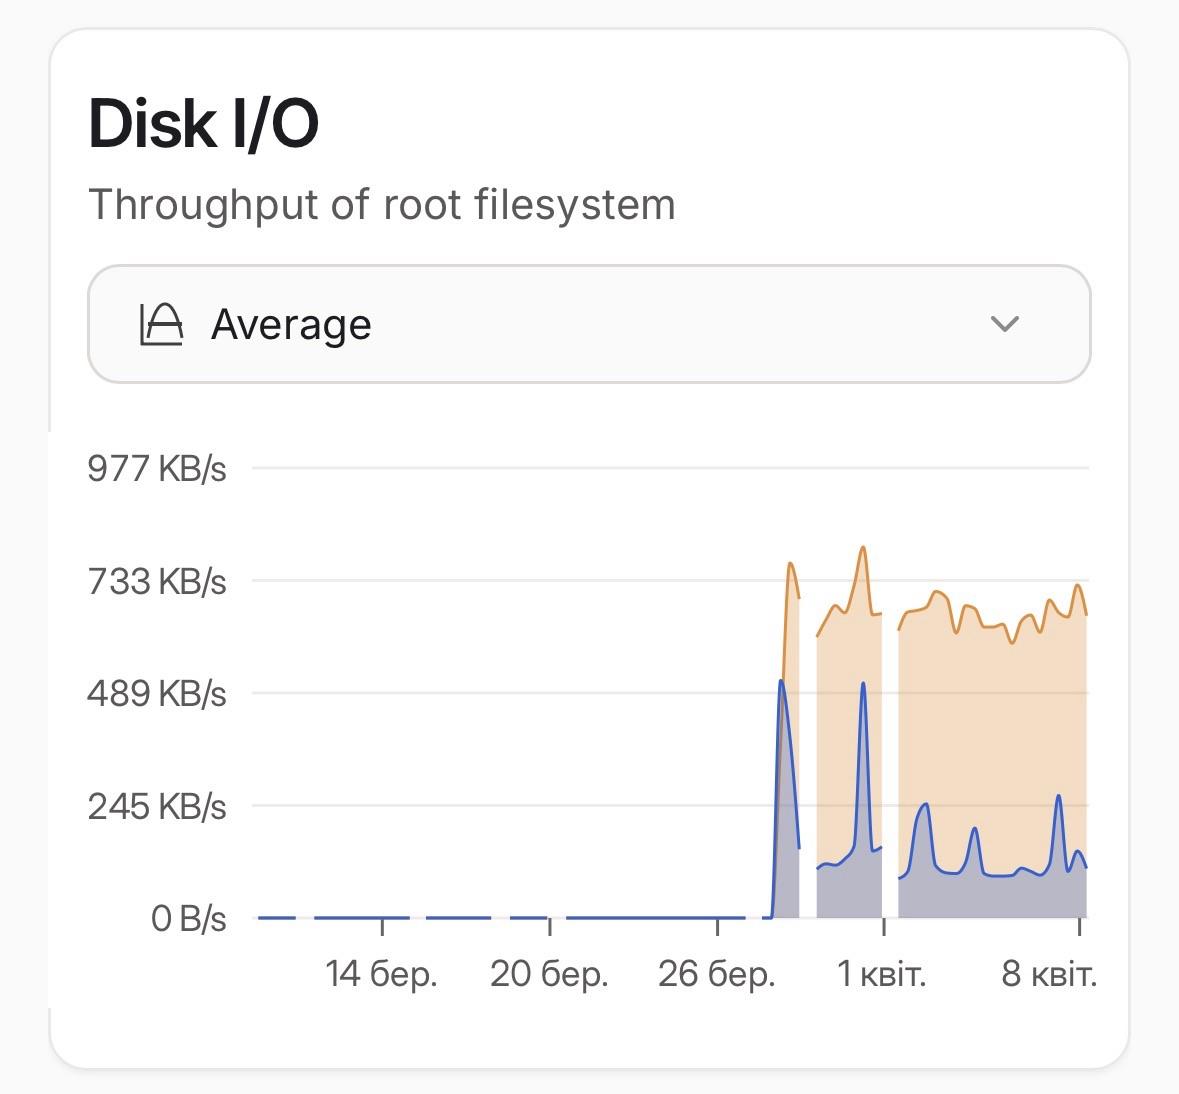The height and width of the screenshot is (1094, 1179).
Task: Click the 0 B/s axis label
Action: (x=188, y=918)
